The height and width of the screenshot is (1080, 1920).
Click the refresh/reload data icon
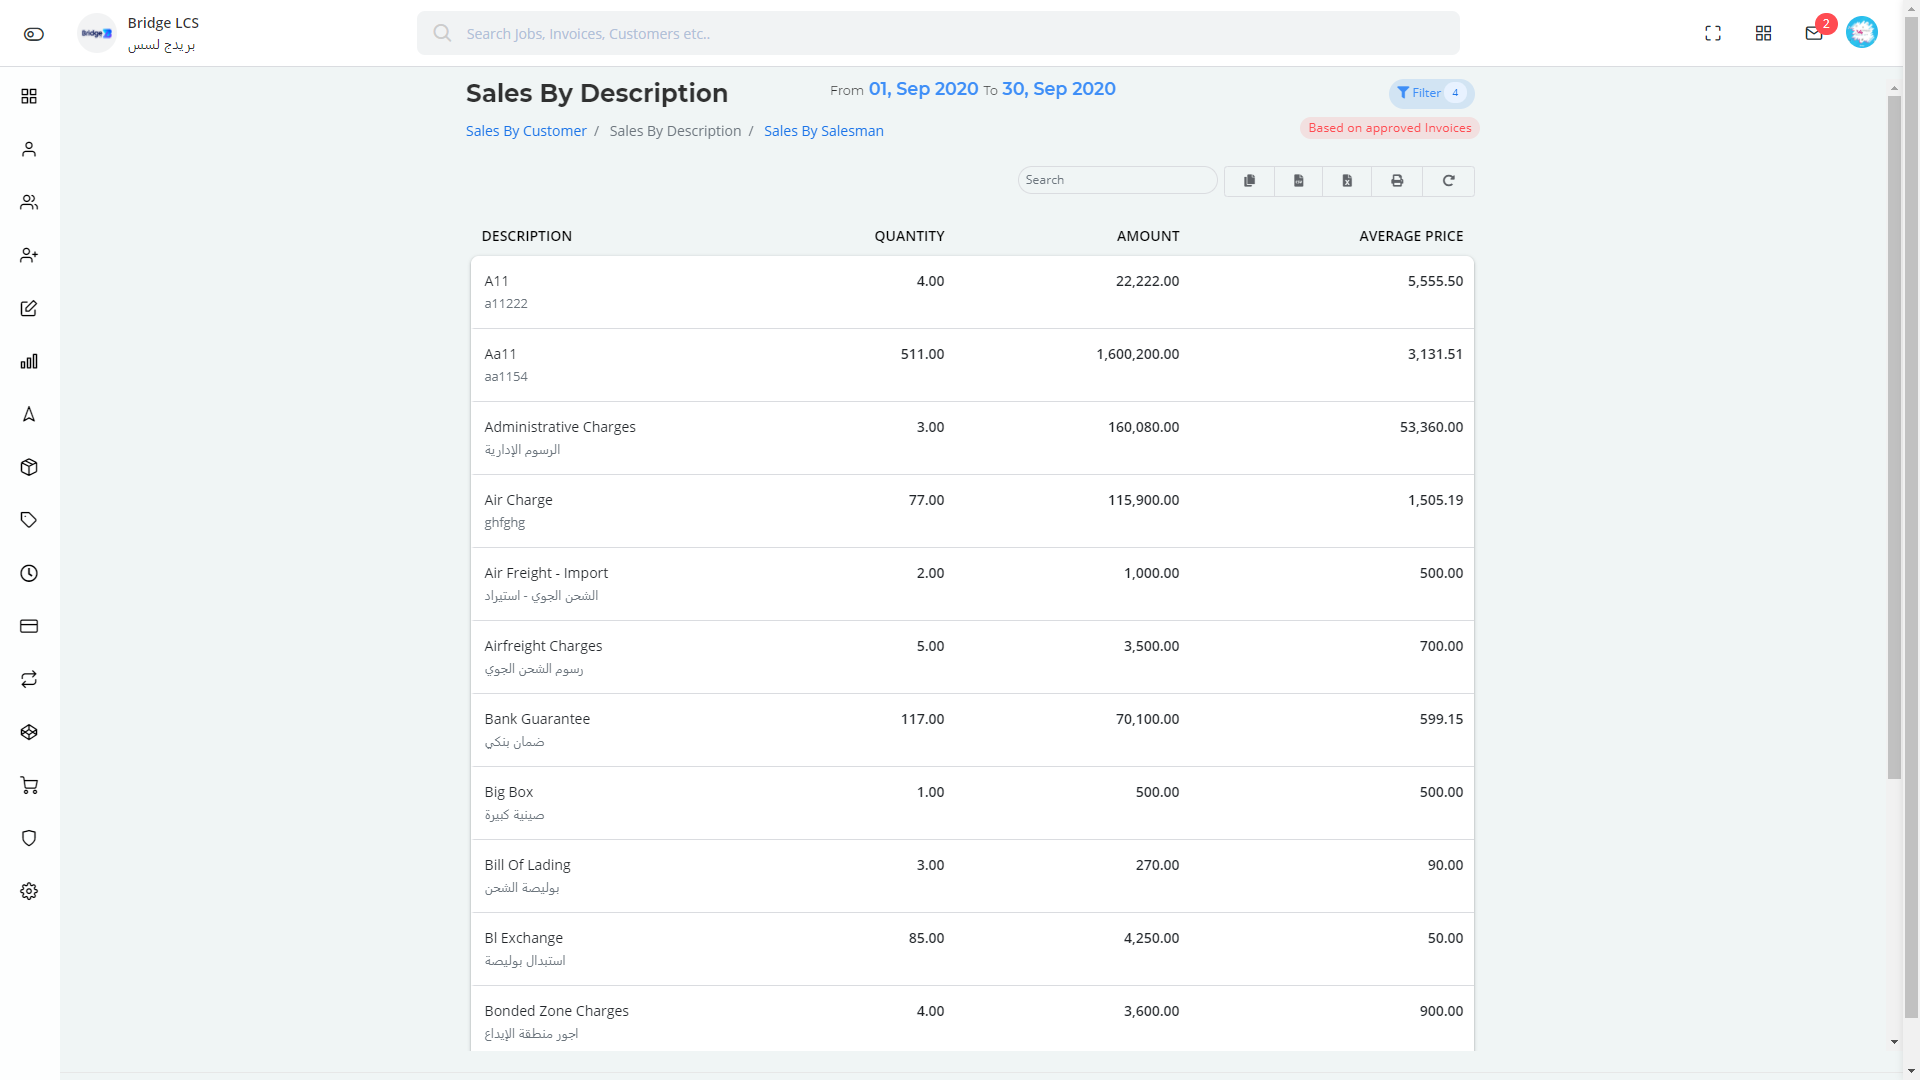tap(1448, 181)
